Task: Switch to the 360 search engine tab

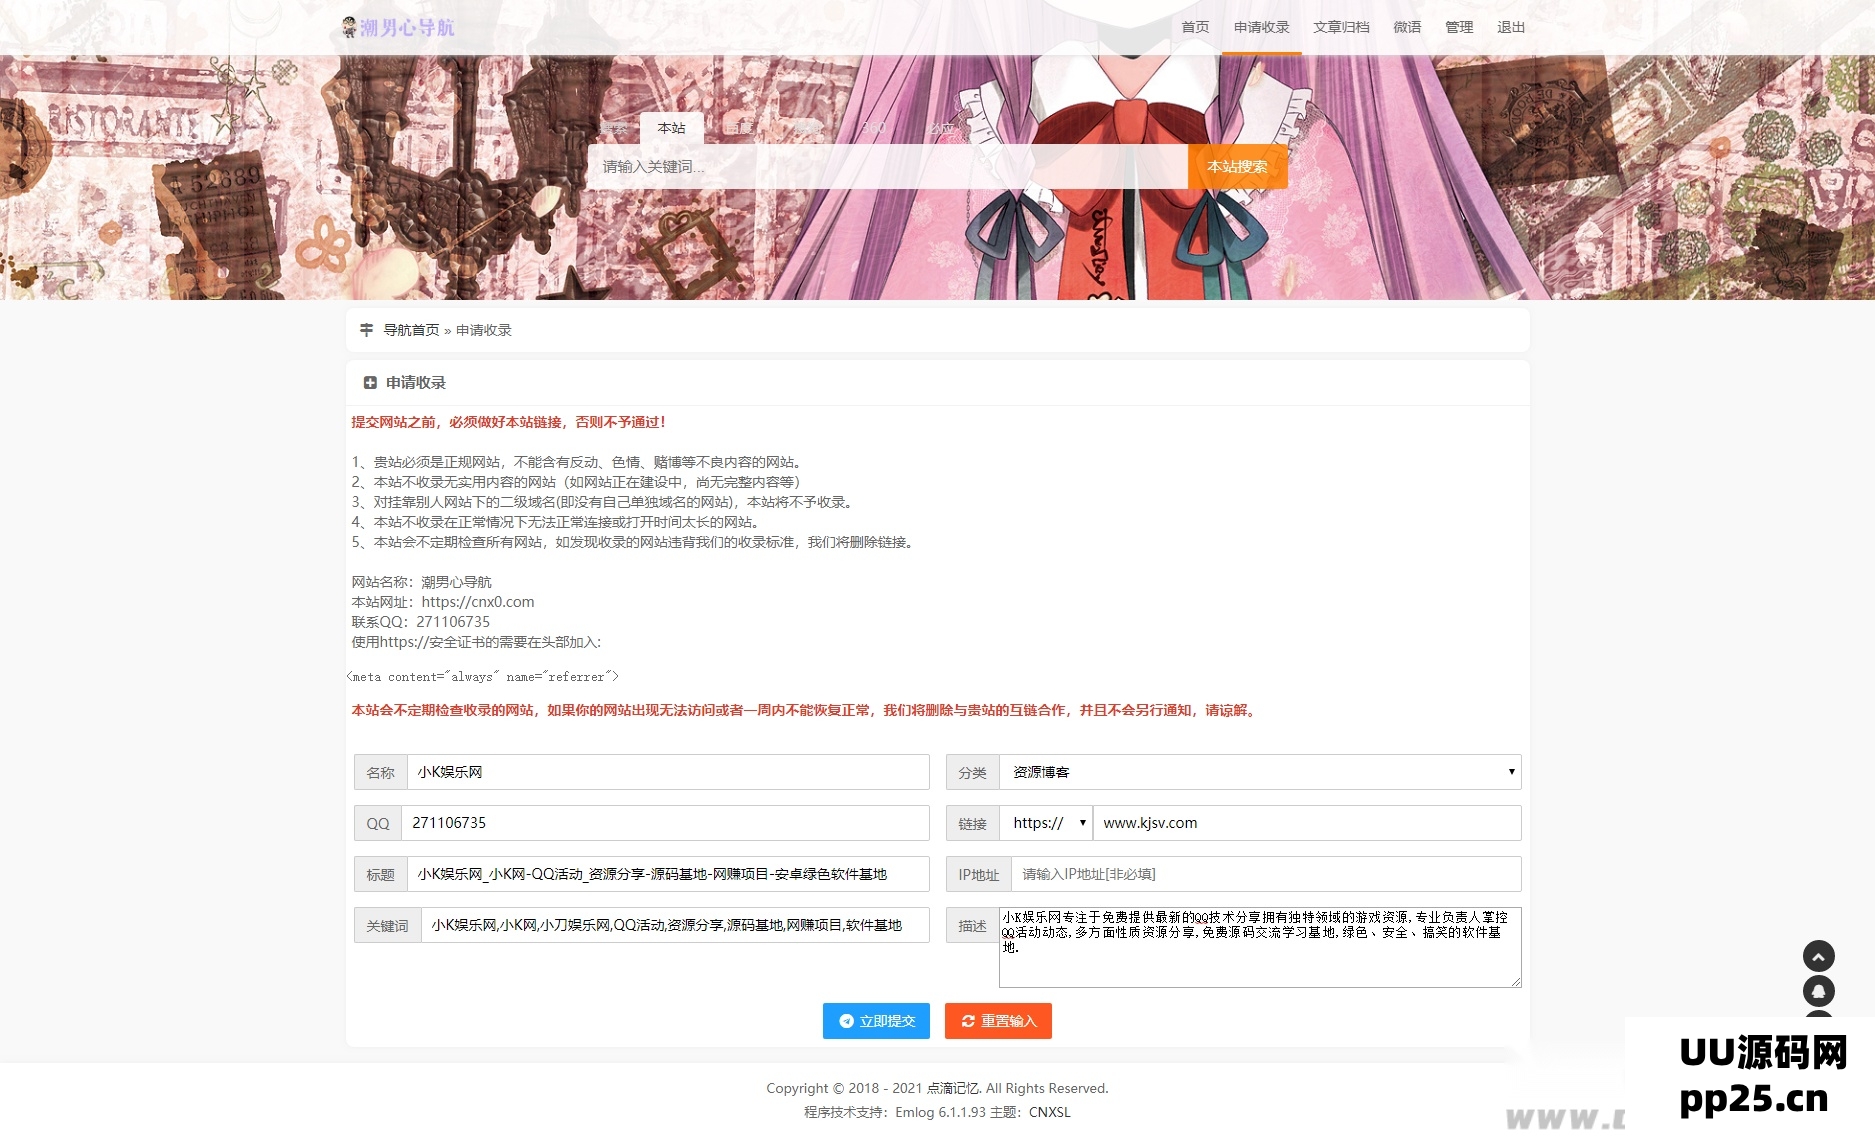Action: coord(875,128)
